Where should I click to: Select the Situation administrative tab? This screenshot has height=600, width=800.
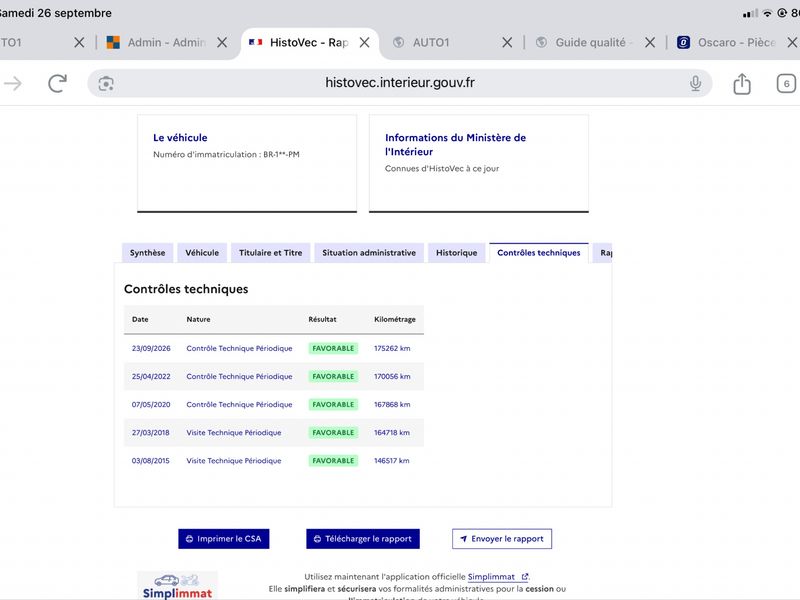pyautogui.click(x=369, y=253)
